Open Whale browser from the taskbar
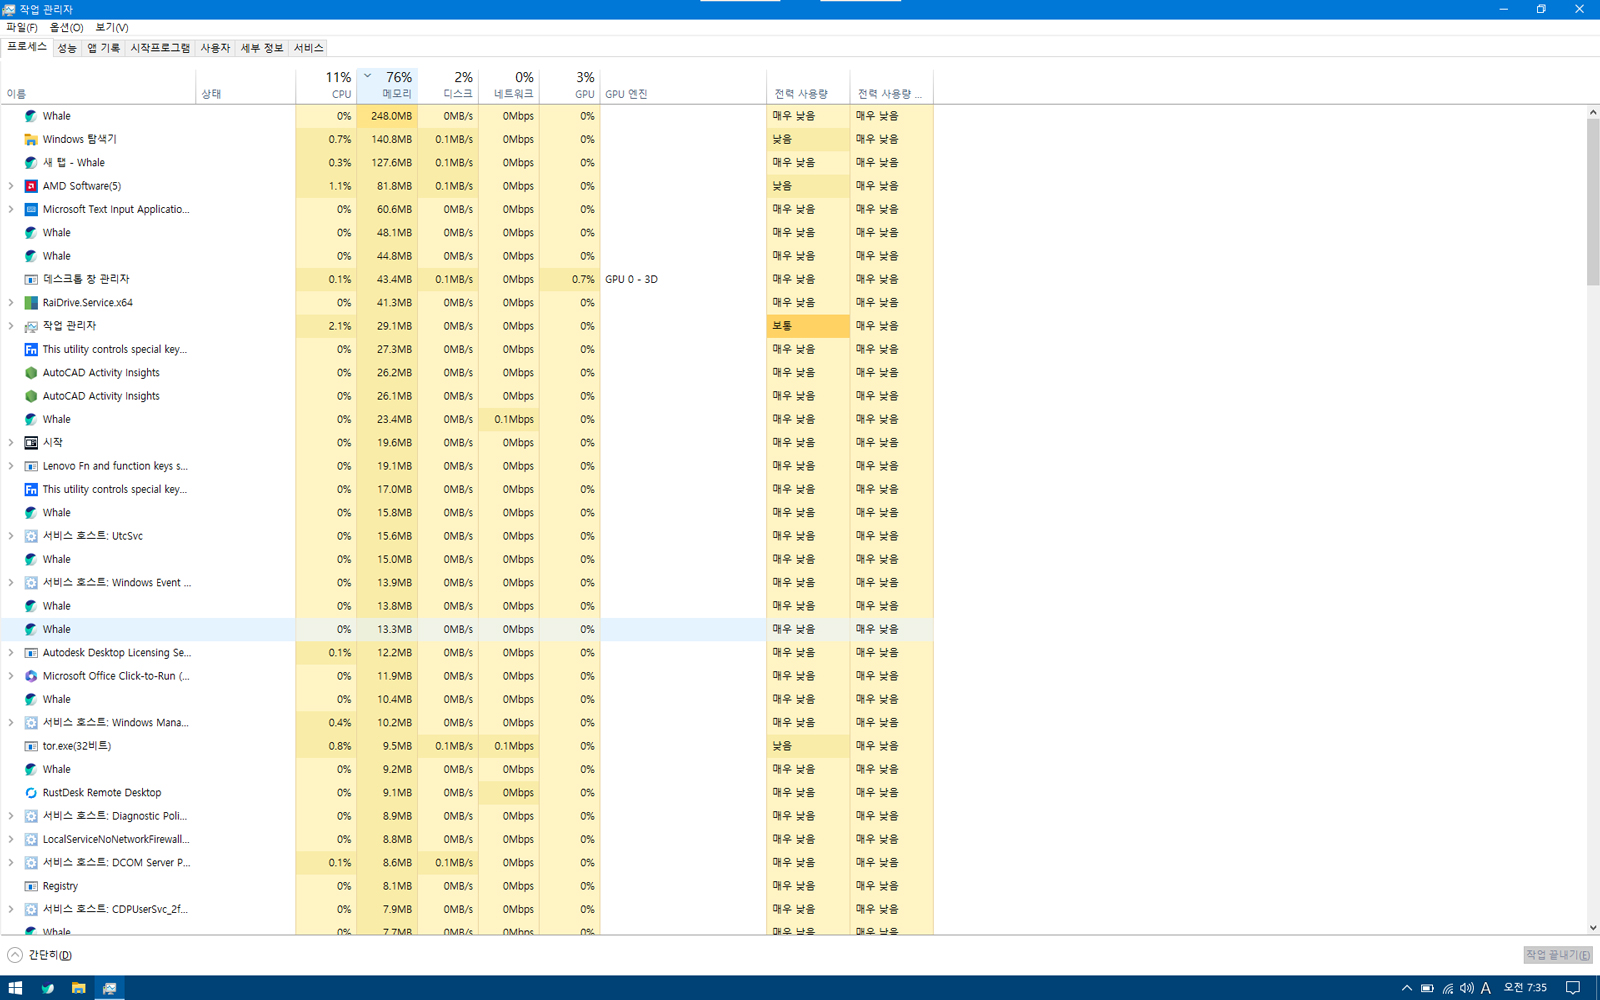Viewport: 1600px width, 1000px height. point(47,988)
